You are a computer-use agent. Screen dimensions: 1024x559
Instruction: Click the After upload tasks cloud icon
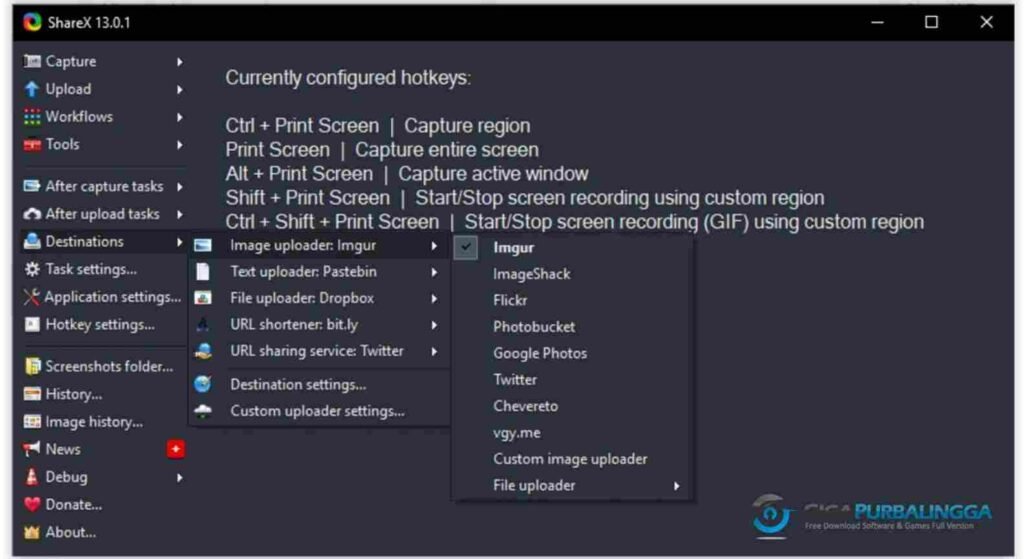pos(31,214)
